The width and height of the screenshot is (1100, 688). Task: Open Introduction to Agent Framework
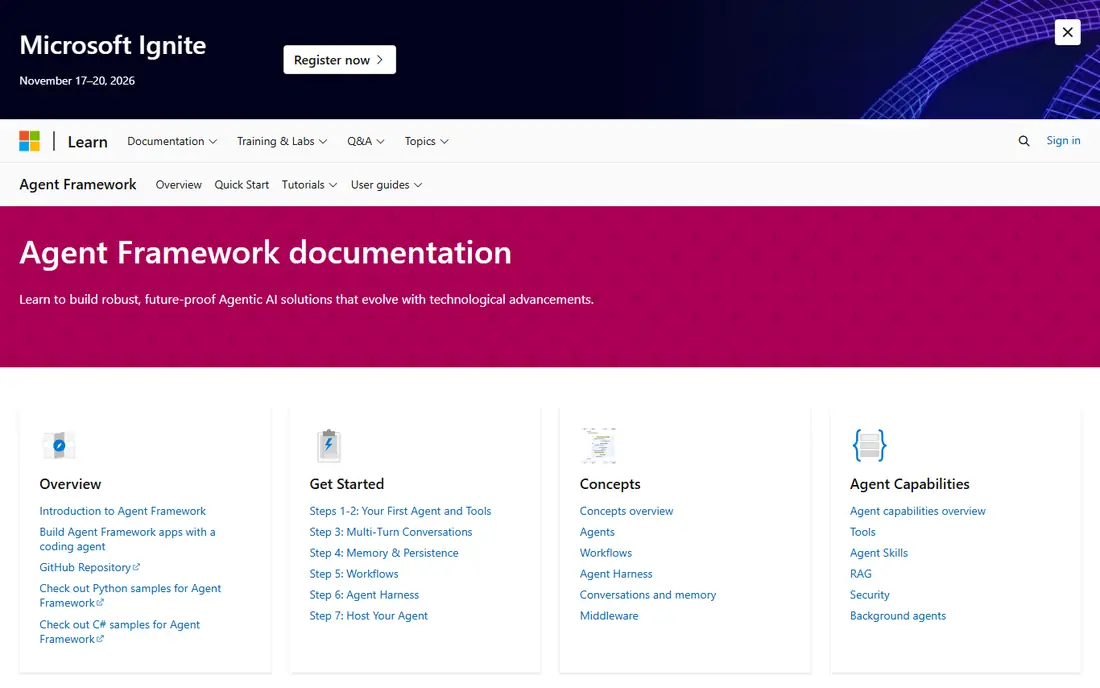pos(123,511)
